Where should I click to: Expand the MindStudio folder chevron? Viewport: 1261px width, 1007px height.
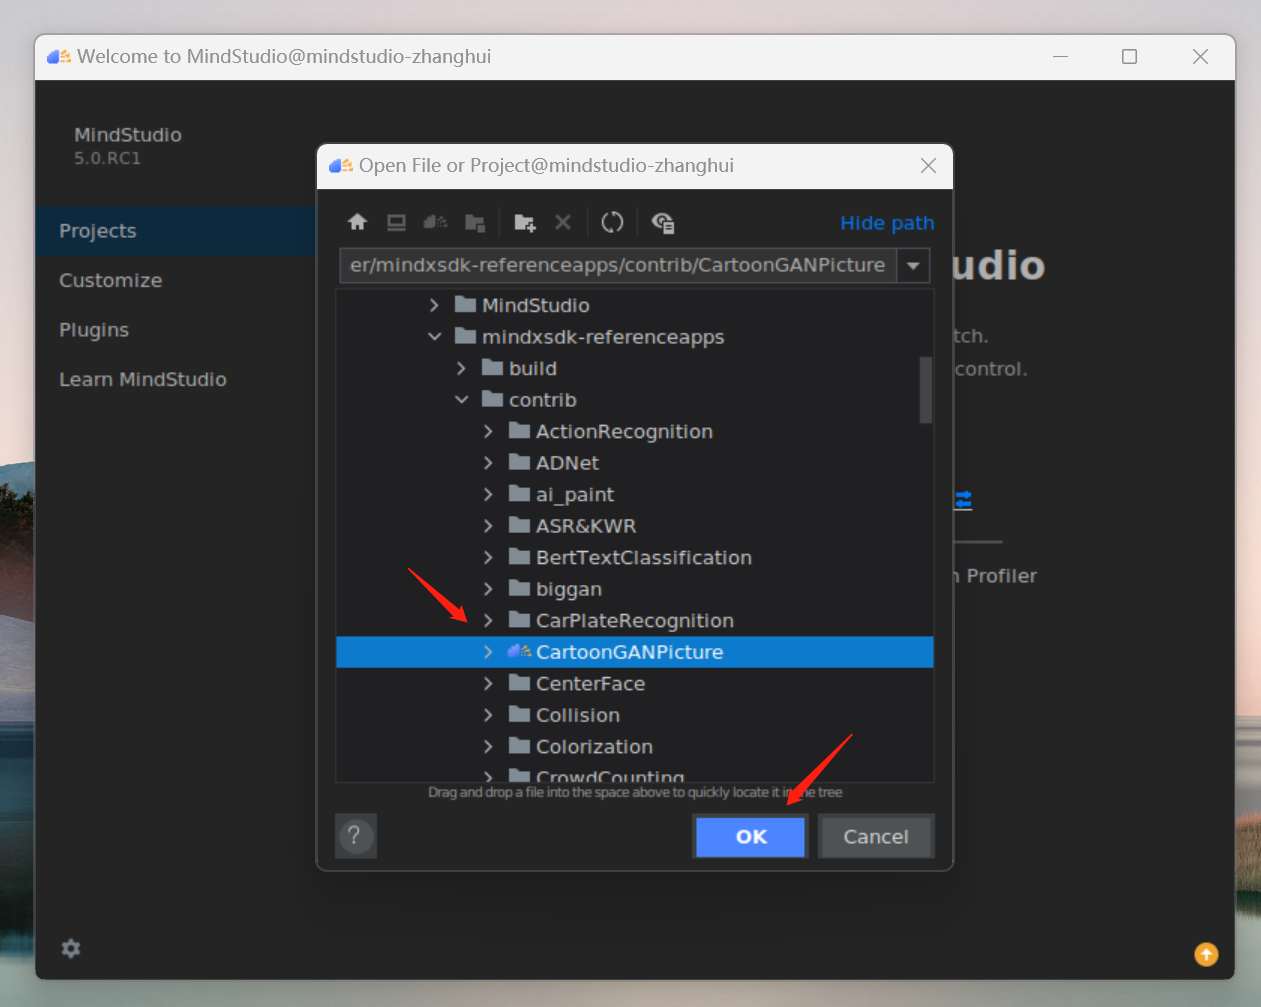pos(434,305)
